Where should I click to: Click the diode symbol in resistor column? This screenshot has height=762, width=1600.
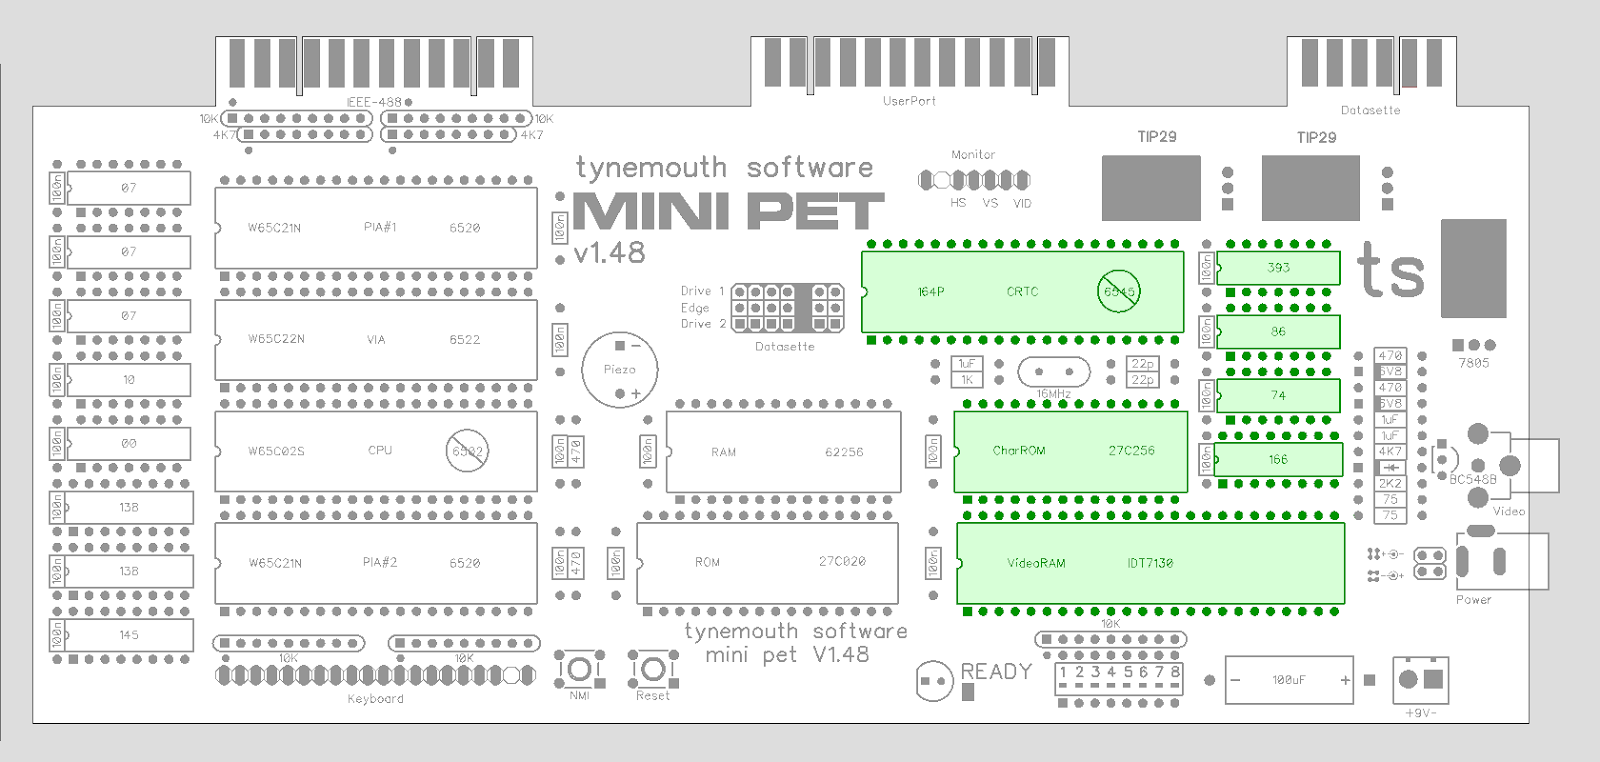click(1390, 468)
